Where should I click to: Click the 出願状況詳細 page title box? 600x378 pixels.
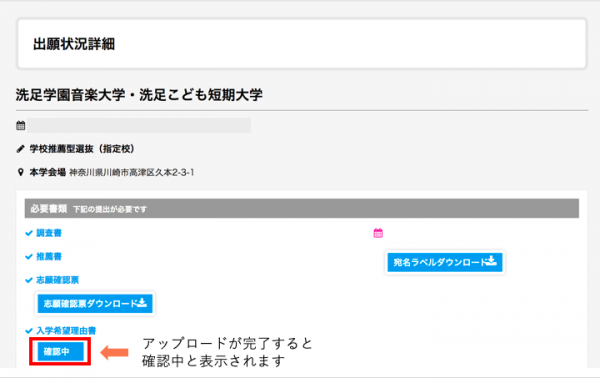(302, 44)
